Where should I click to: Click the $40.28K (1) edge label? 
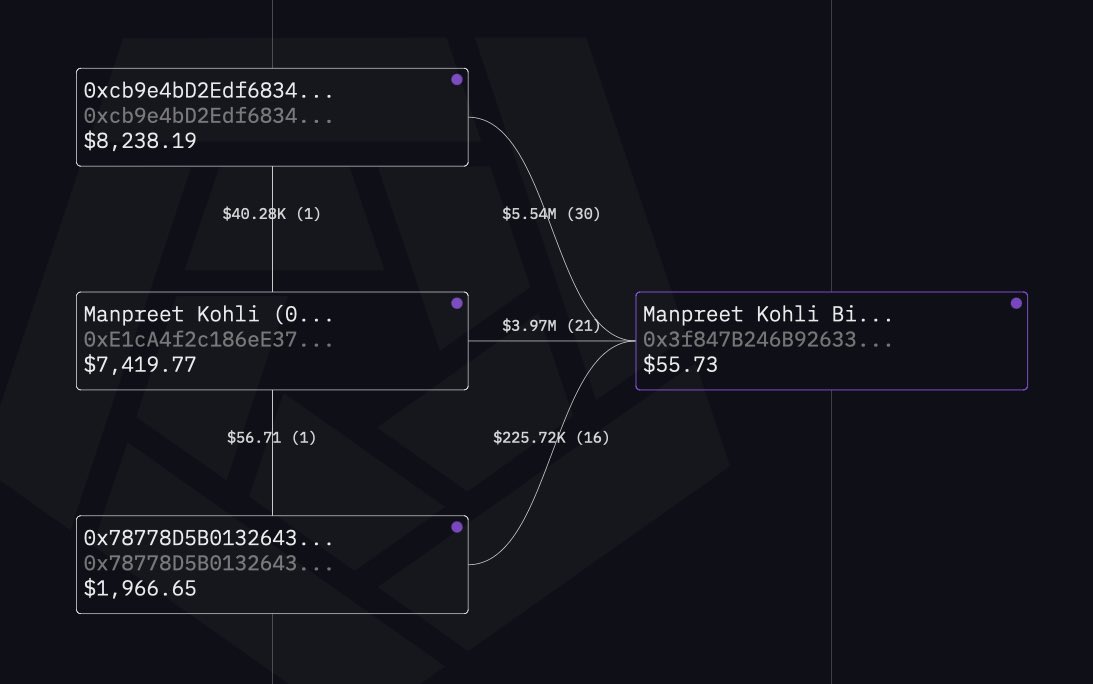[x=272, y=214]
